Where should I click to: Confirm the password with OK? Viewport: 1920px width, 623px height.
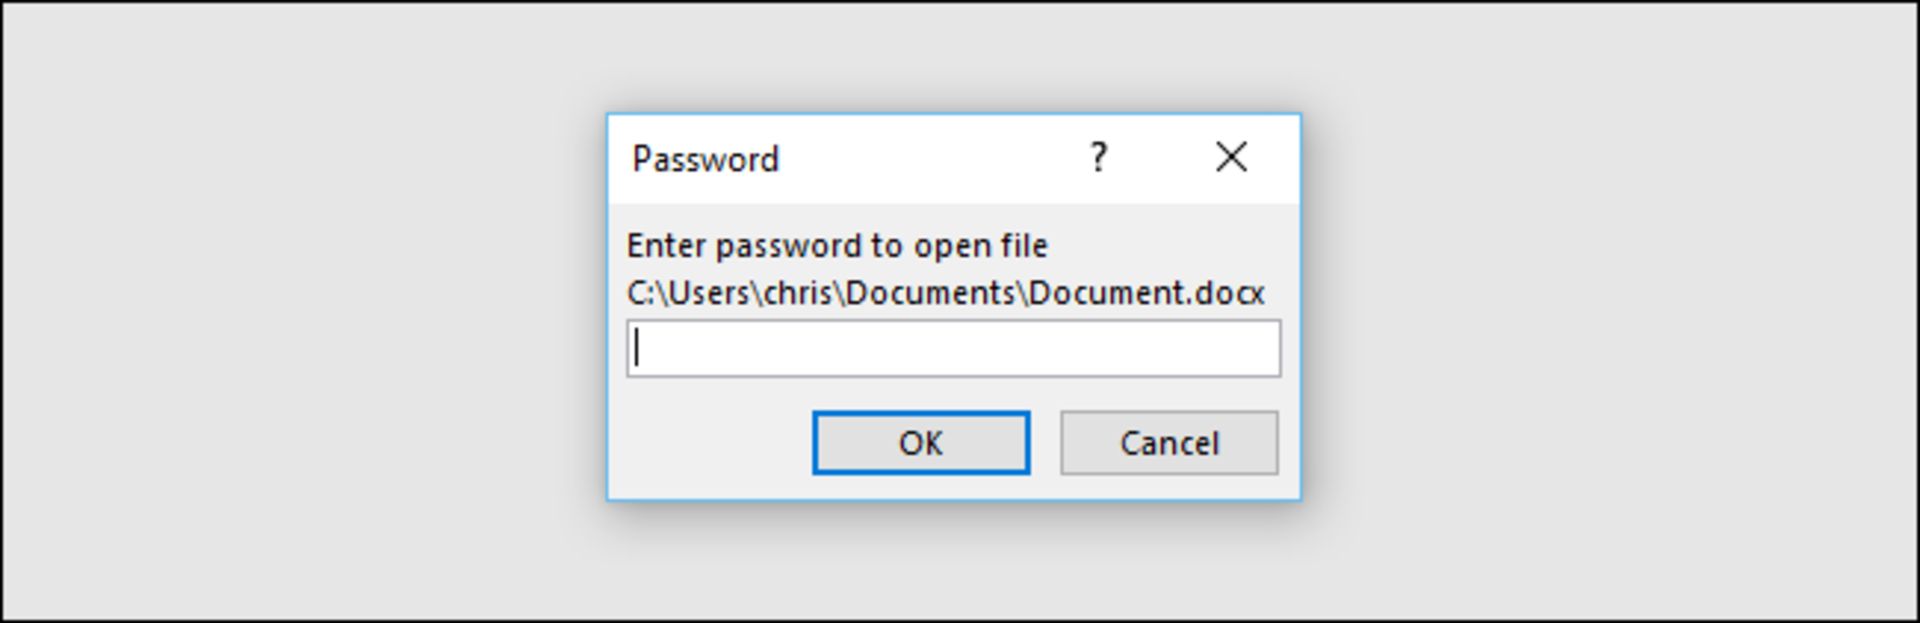pos(920,443)
